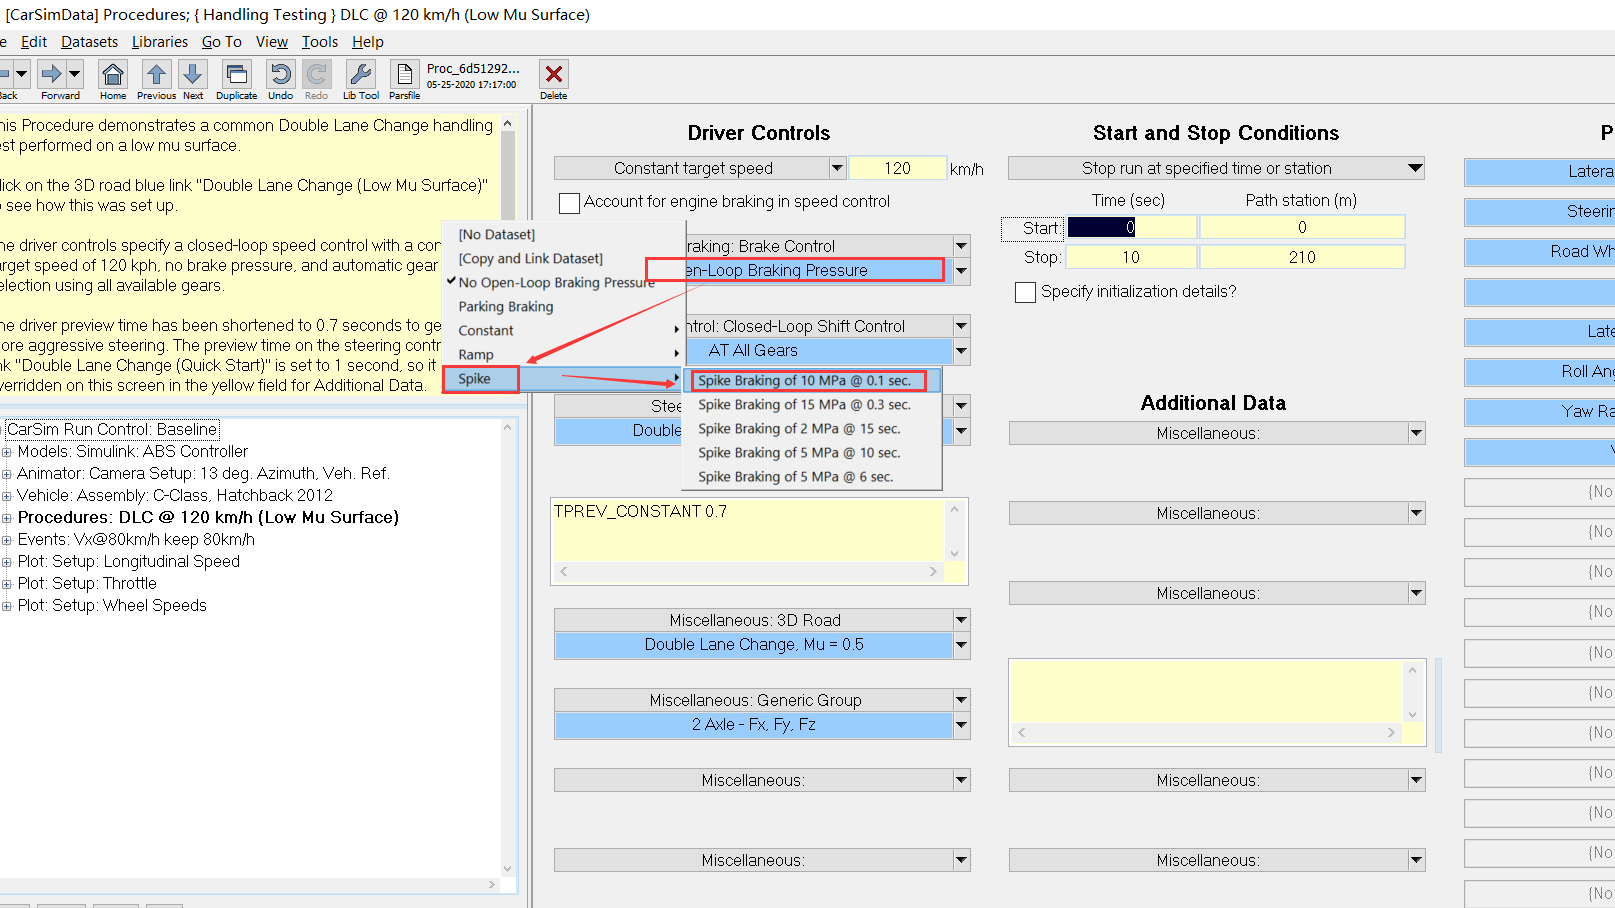Open the Go To menu
The height and width of the screenshot is (908, 1615).
[222, 42]
